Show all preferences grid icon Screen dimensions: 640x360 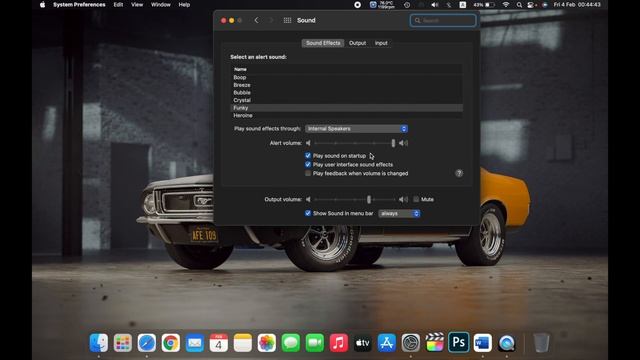point(287,20)
